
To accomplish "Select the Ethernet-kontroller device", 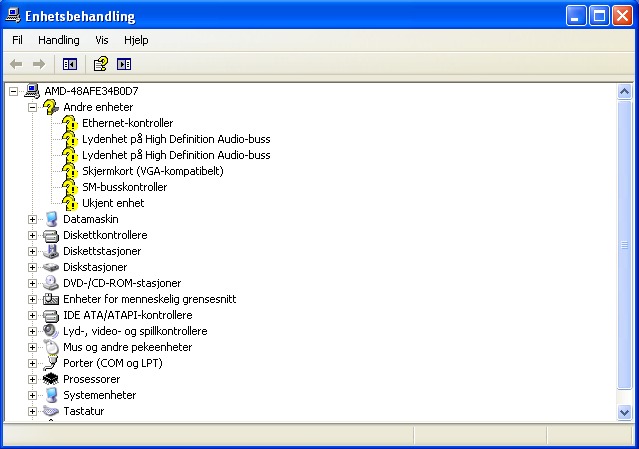I will [128, 123].
